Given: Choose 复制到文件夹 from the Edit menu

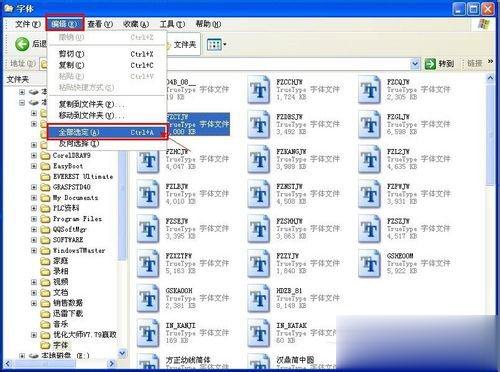Looking at the screenshot, I should (107, 104).
